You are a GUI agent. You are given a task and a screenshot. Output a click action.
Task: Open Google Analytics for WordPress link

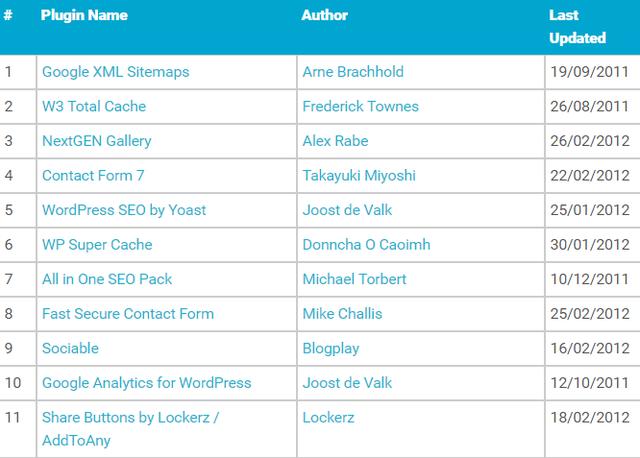tap(146, 382)
